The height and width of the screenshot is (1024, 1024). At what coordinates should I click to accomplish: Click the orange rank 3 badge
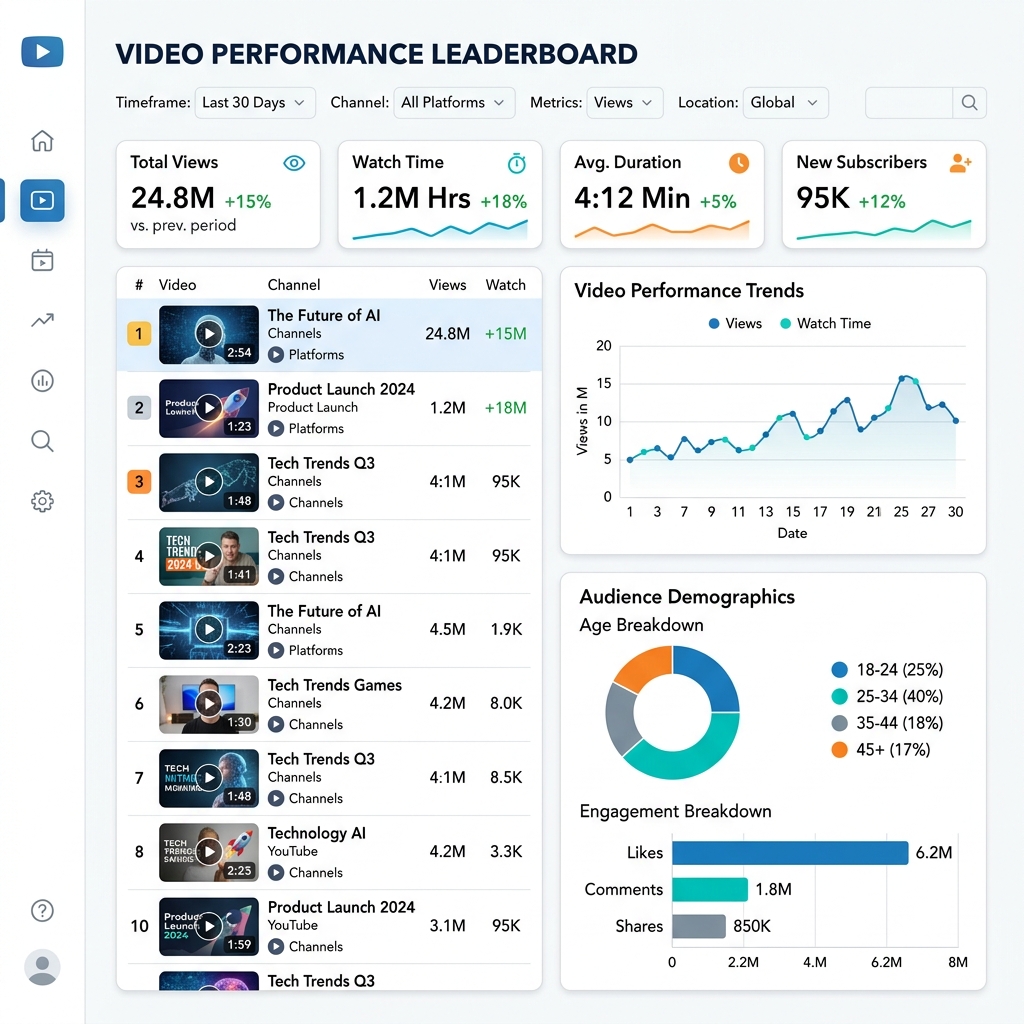coord(139,482)
